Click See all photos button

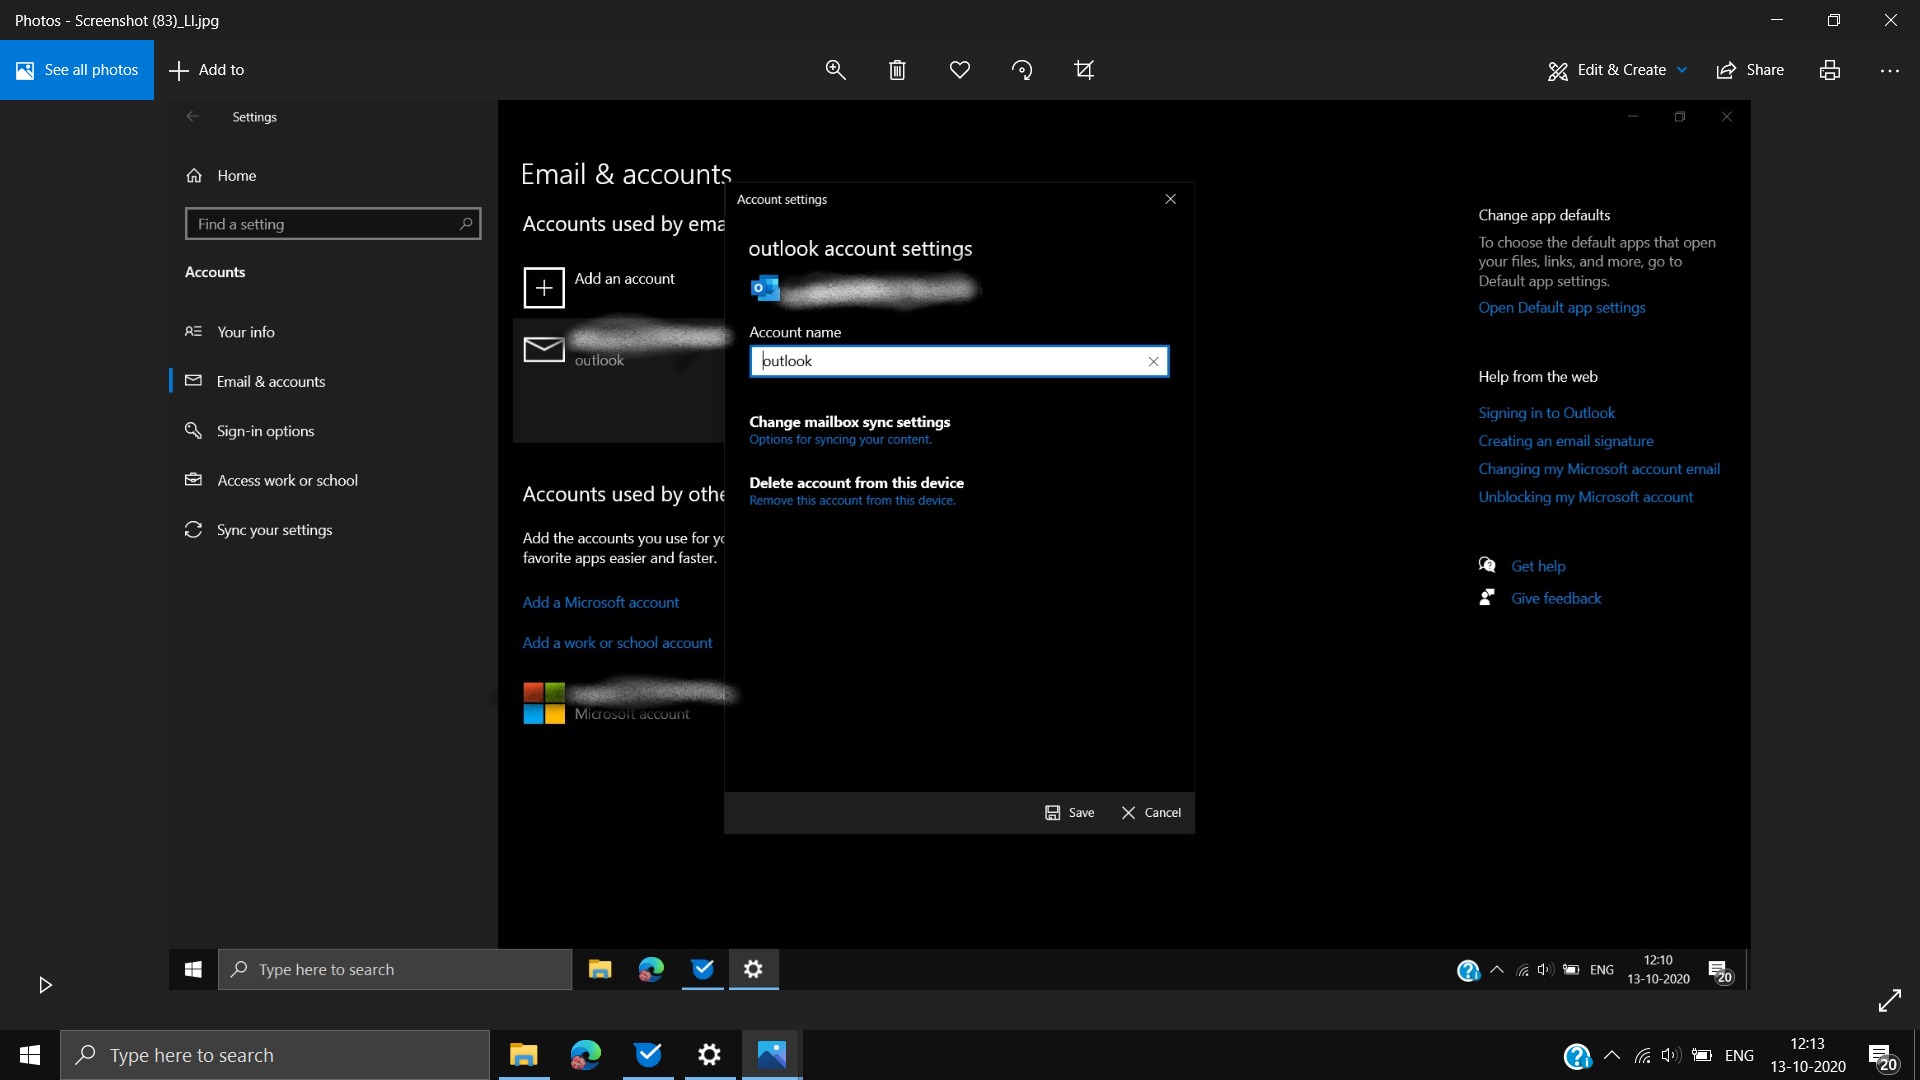coord(77,70)
